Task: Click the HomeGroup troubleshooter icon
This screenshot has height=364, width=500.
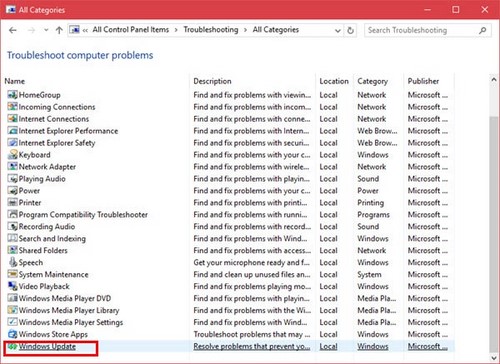Action: click(x=12, y=95)
